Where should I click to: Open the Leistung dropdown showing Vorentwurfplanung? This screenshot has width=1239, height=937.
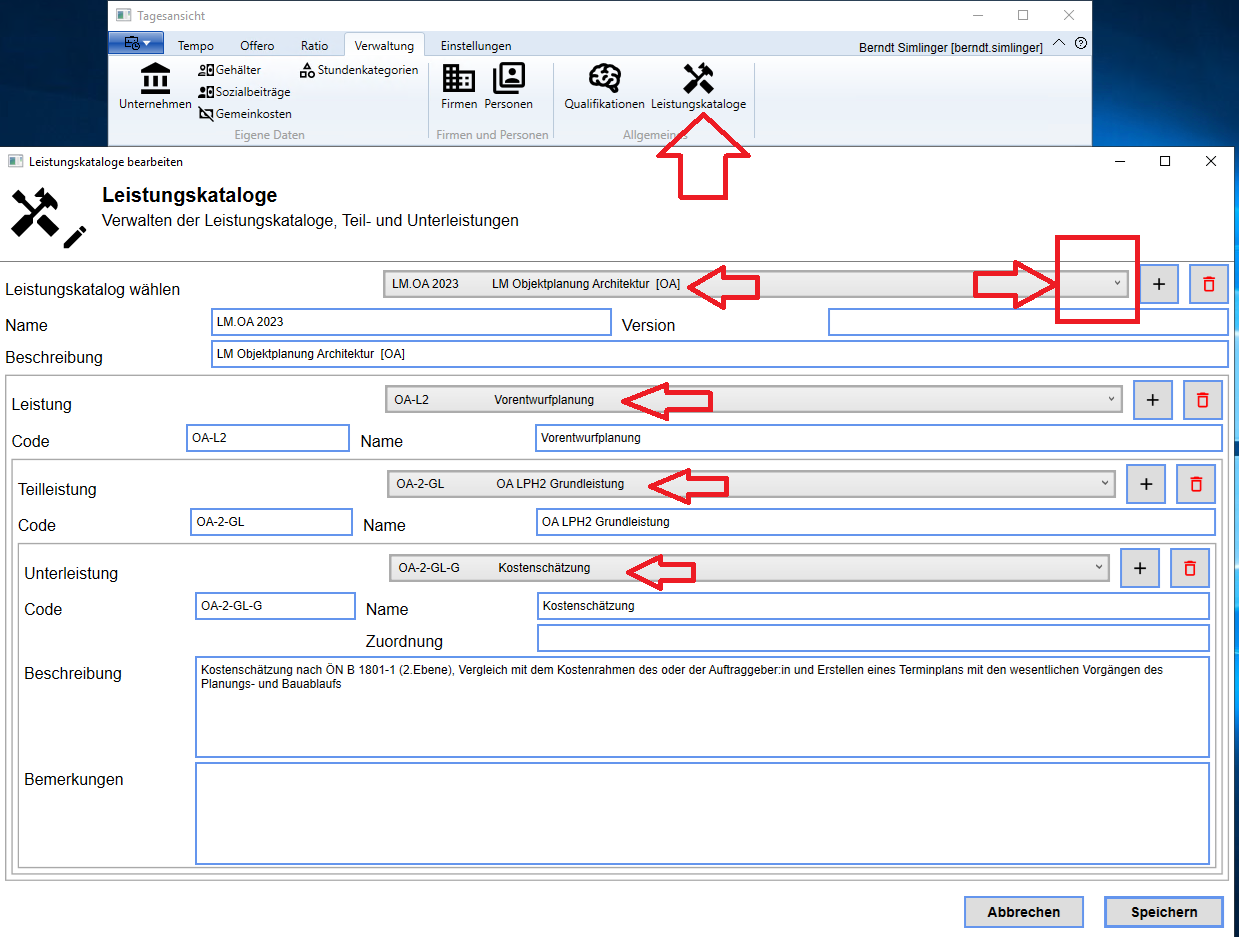1111,400
